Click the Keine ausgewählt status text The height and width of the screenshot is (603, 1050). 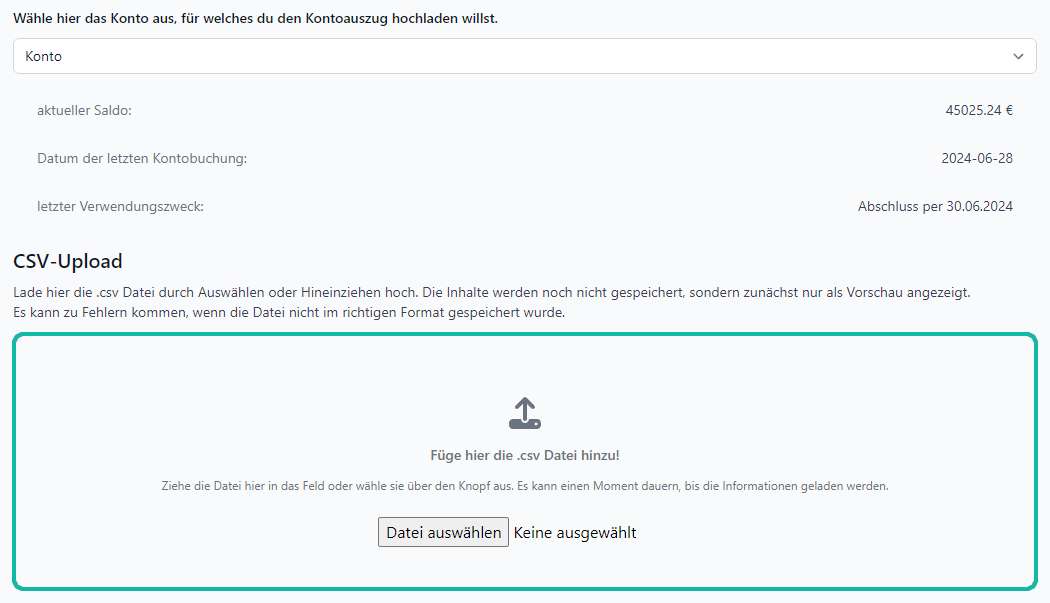pyautogui.click(x=574, y=532)
